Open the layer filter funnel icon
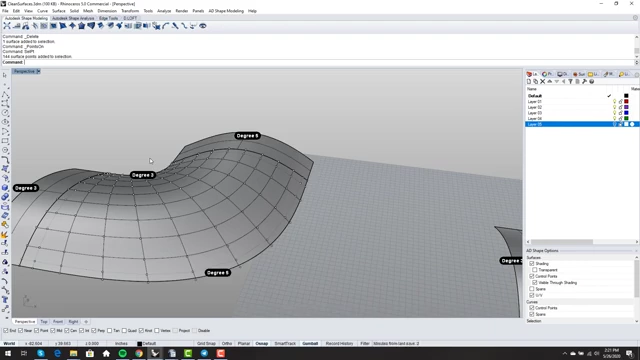Image resolution: width=640 pixels, height=360 pixels. pos(570,82)
